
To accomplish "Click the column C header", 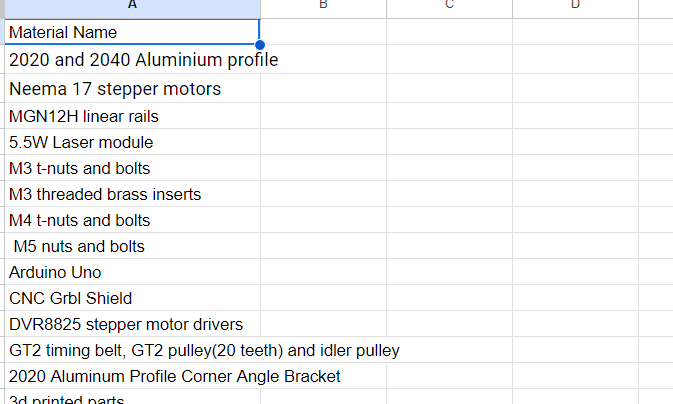I will coord(449,6).
